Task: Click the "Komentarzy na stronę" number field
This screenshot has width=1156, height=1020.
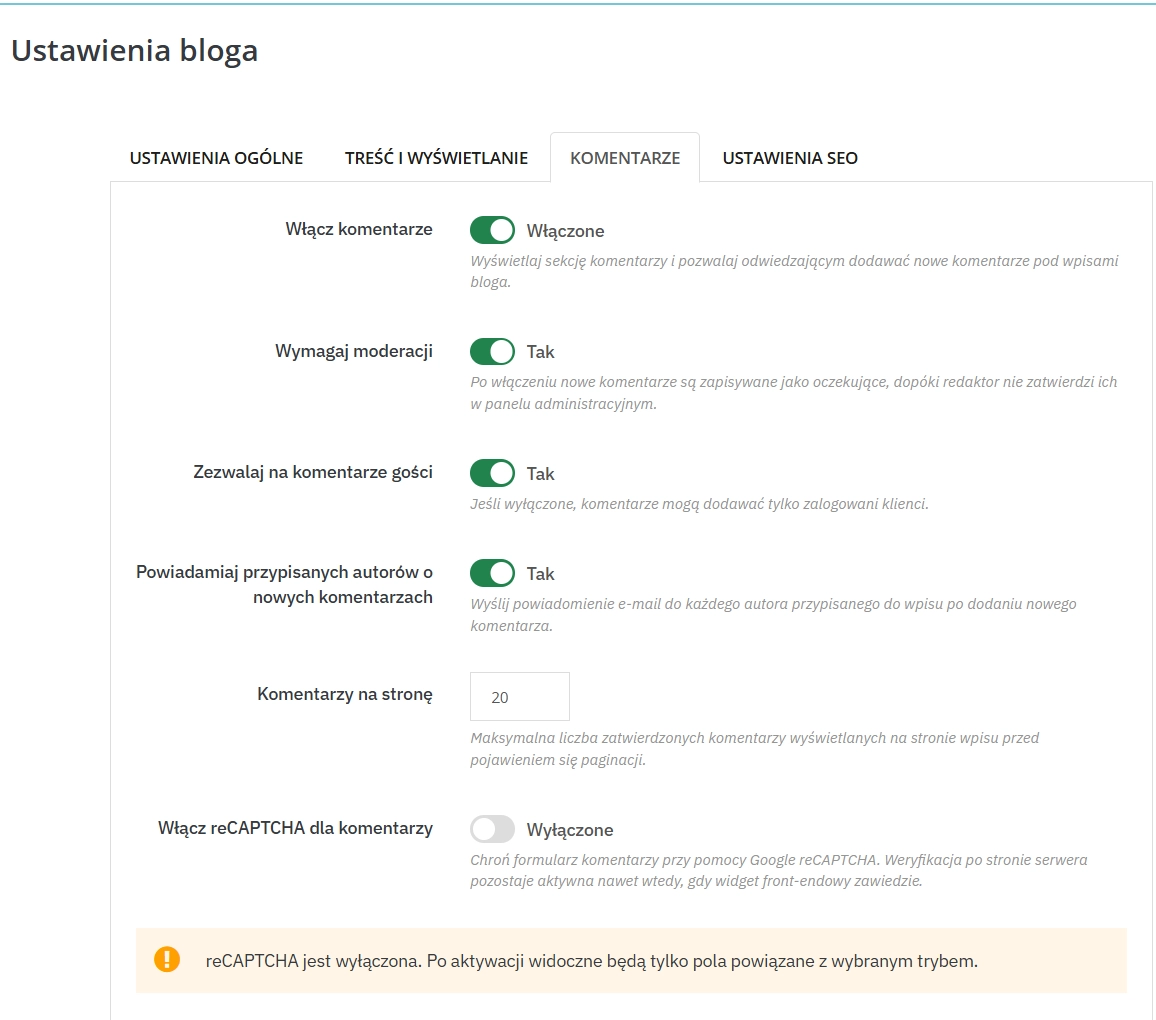Action: point(519,696)
